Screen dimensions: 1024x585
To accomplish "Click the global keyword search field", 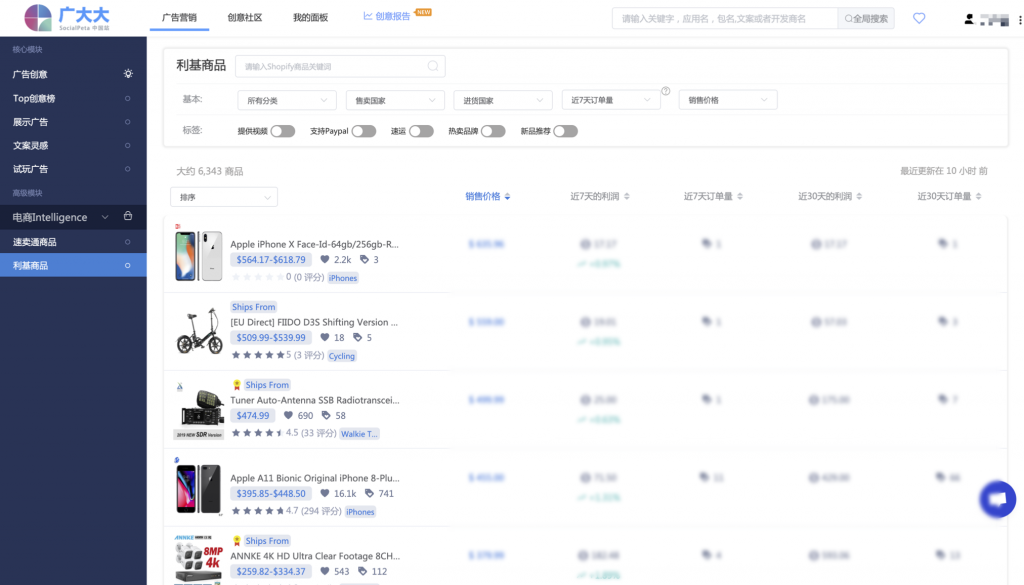I will pos(725,18).
